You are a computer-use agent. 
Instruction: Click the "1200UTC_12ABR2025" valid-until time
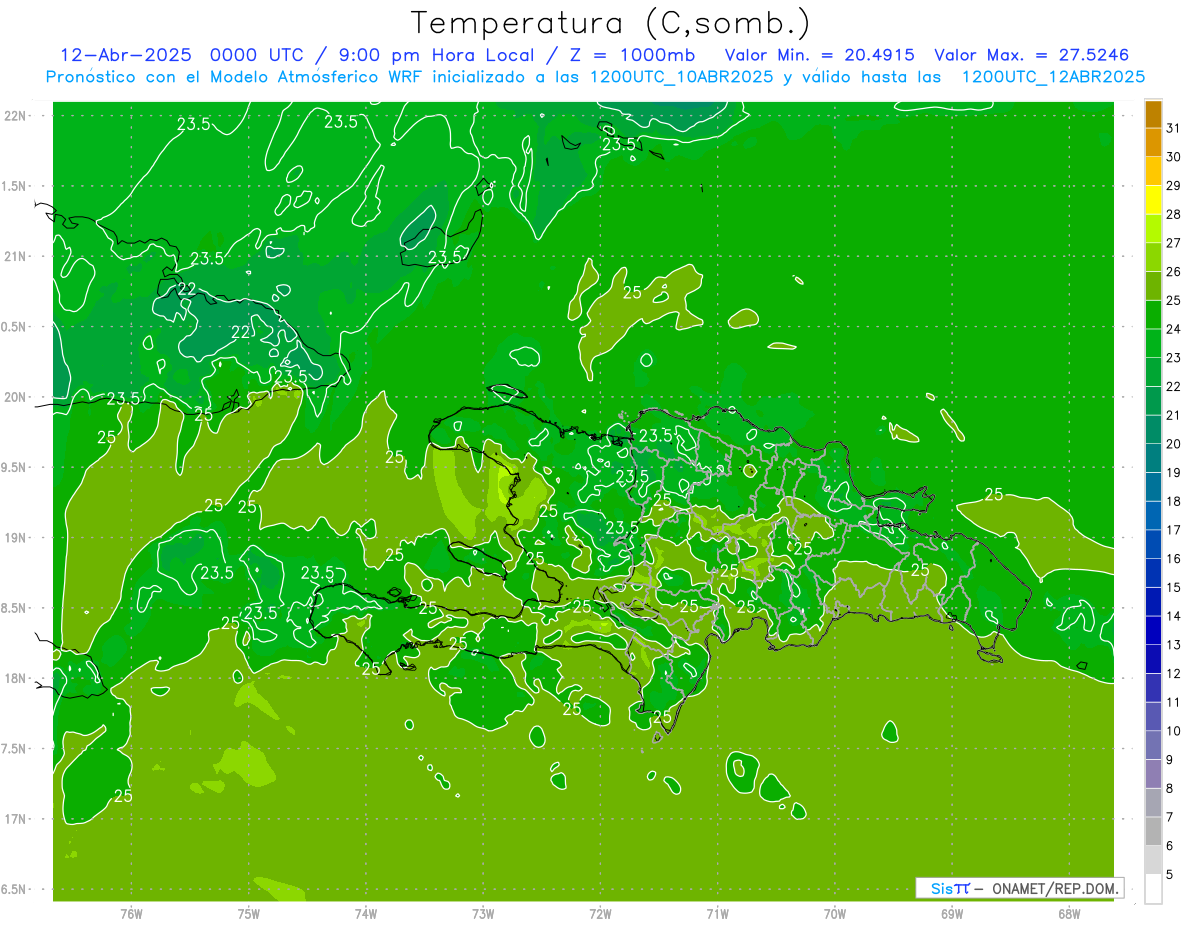tap(1052, 77)
